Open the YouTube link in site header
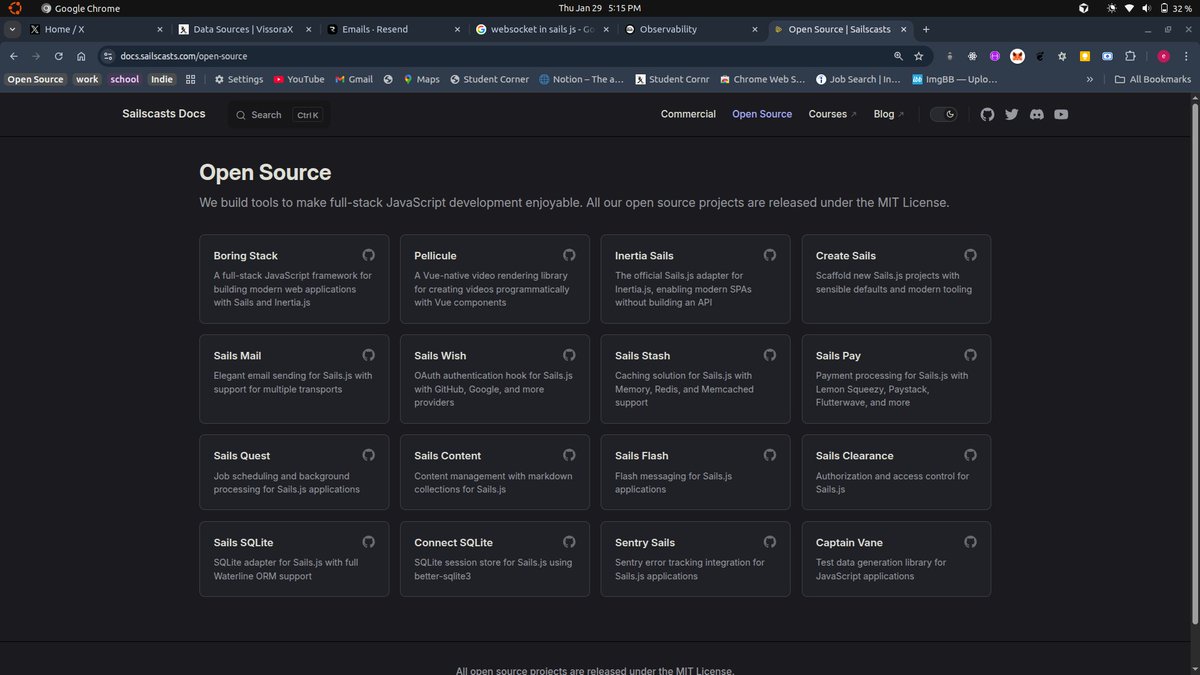Image resolution: width=1200 pixels, height=675 pixels. coord(1061,114)
